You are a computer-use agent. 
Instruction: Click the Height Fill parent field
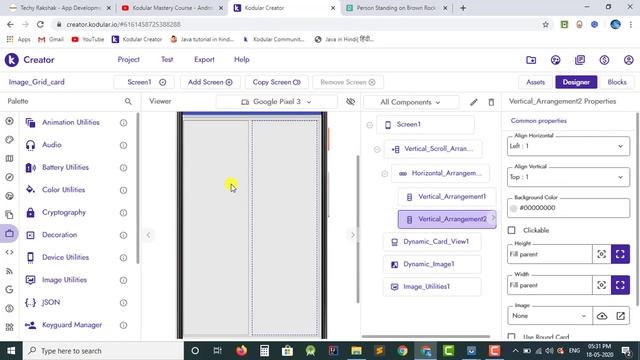549,254
